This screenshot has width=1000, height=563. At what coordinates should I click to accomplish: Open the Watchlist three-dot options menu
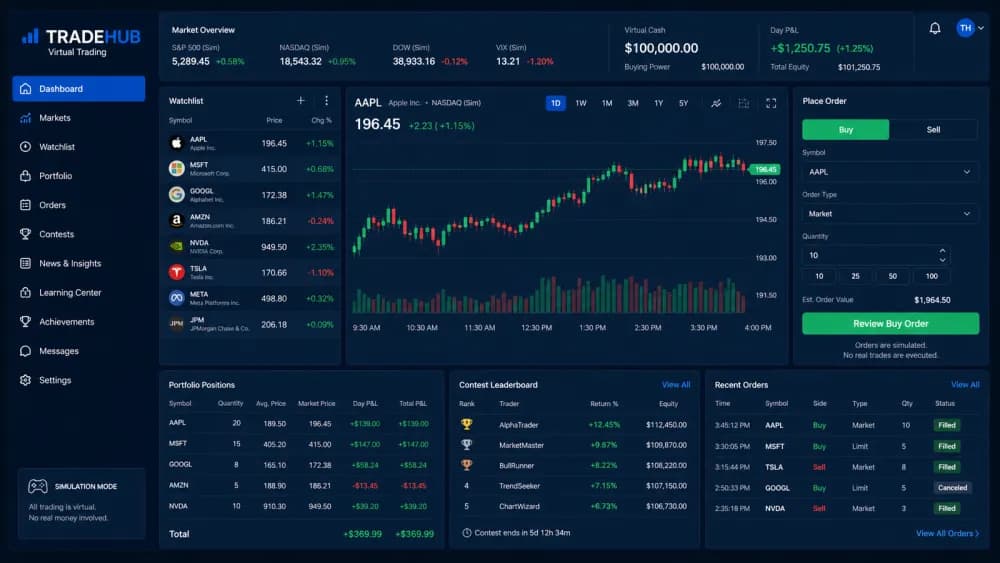326,100
